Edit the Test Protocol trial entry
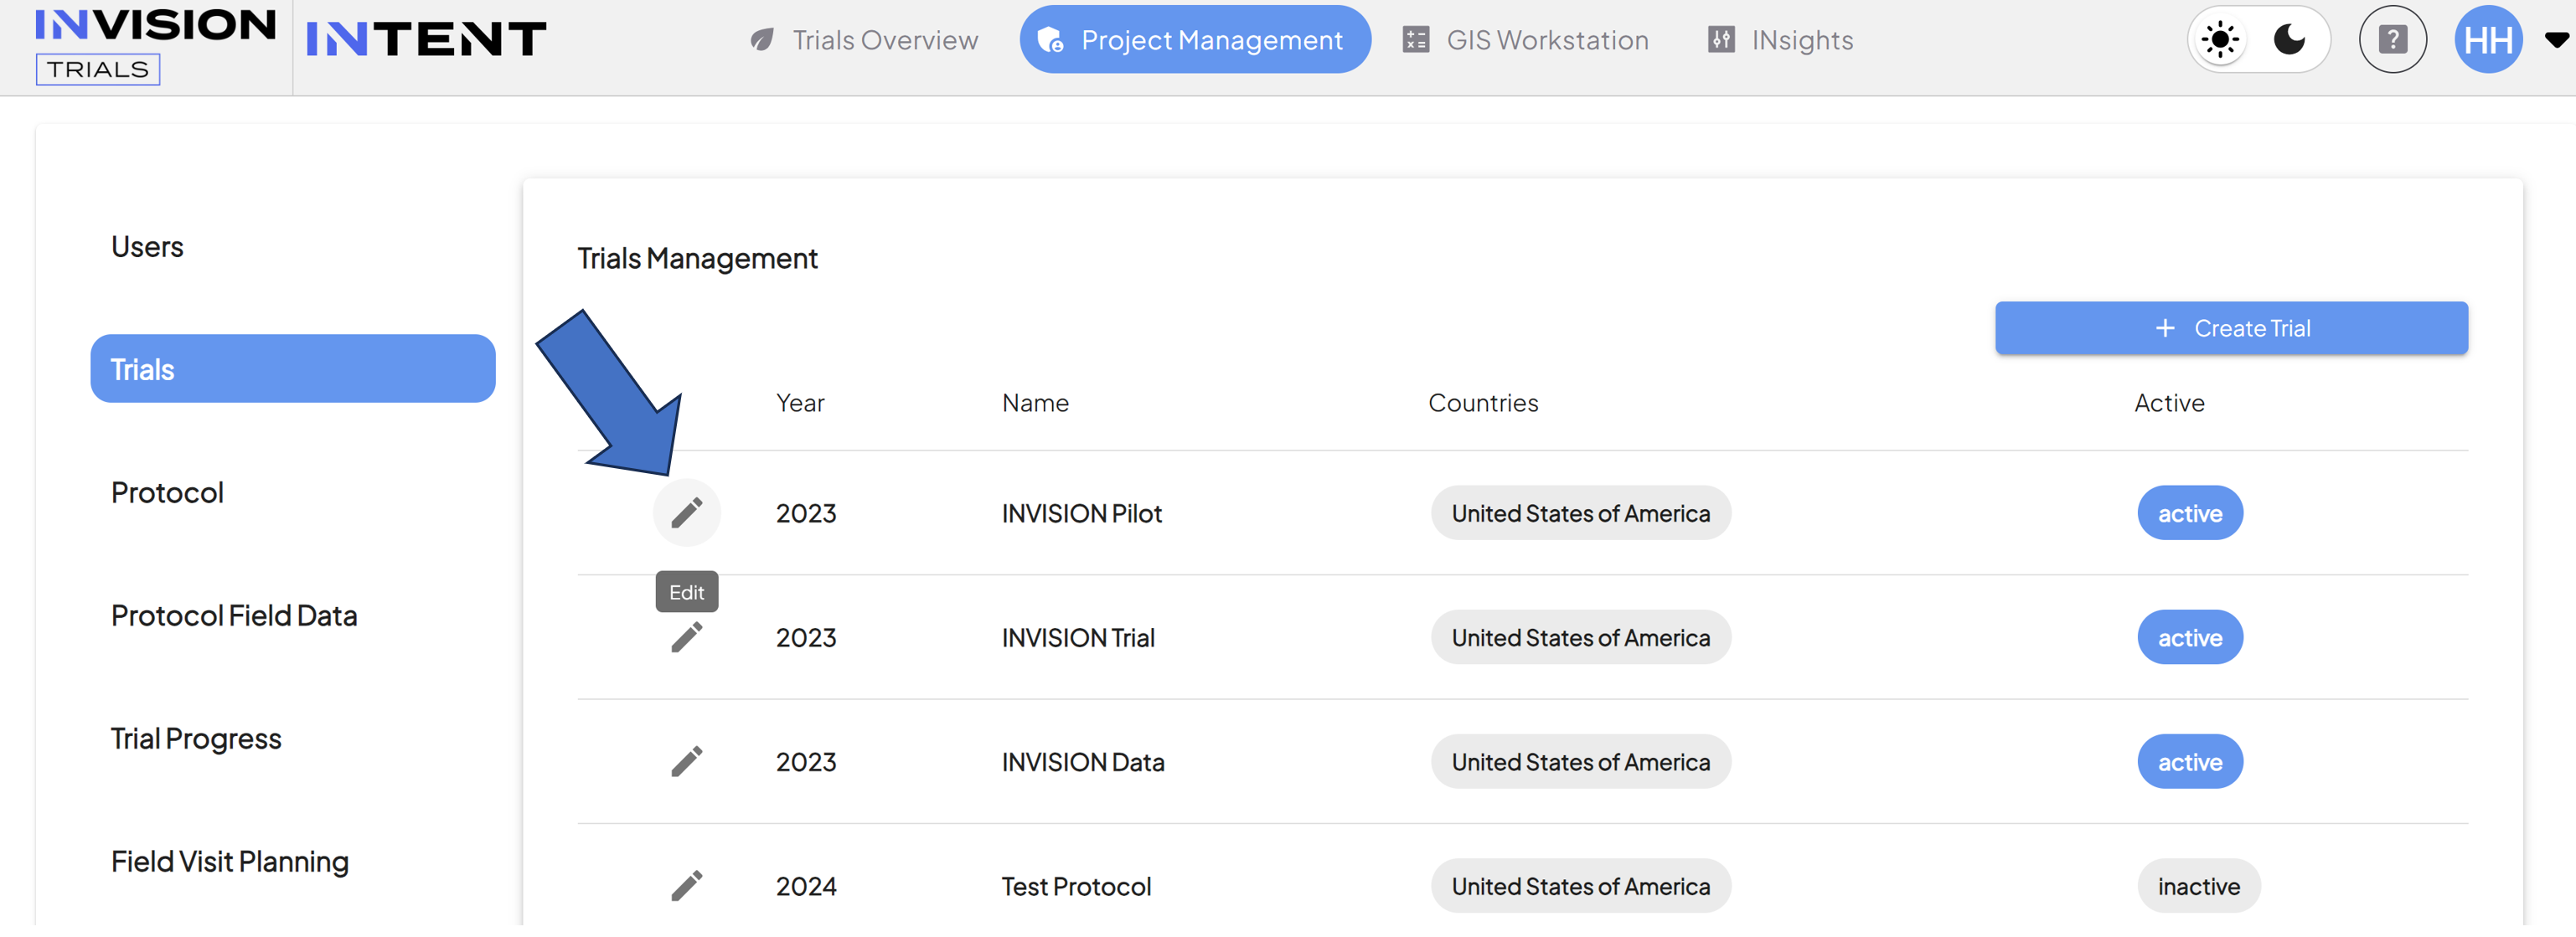 pos(686,886)
